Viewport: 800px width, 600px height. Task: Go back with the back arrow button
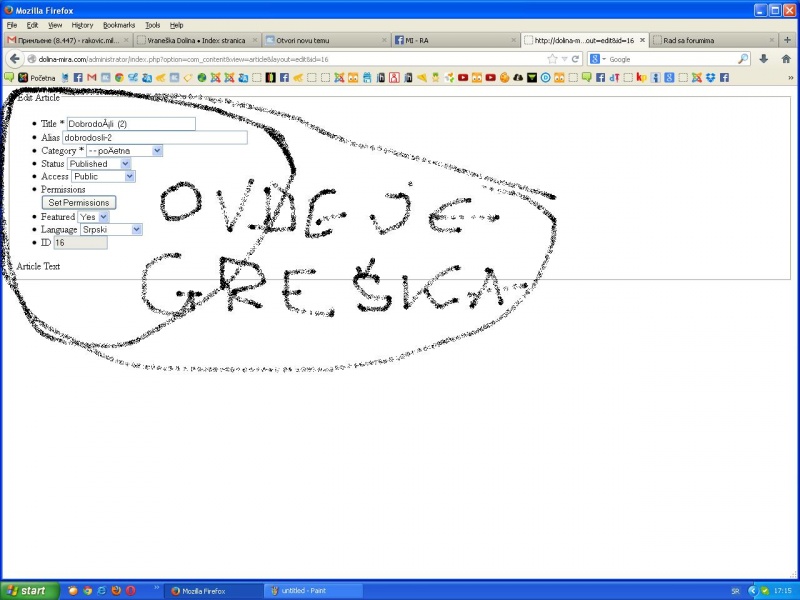coord(15,59)
